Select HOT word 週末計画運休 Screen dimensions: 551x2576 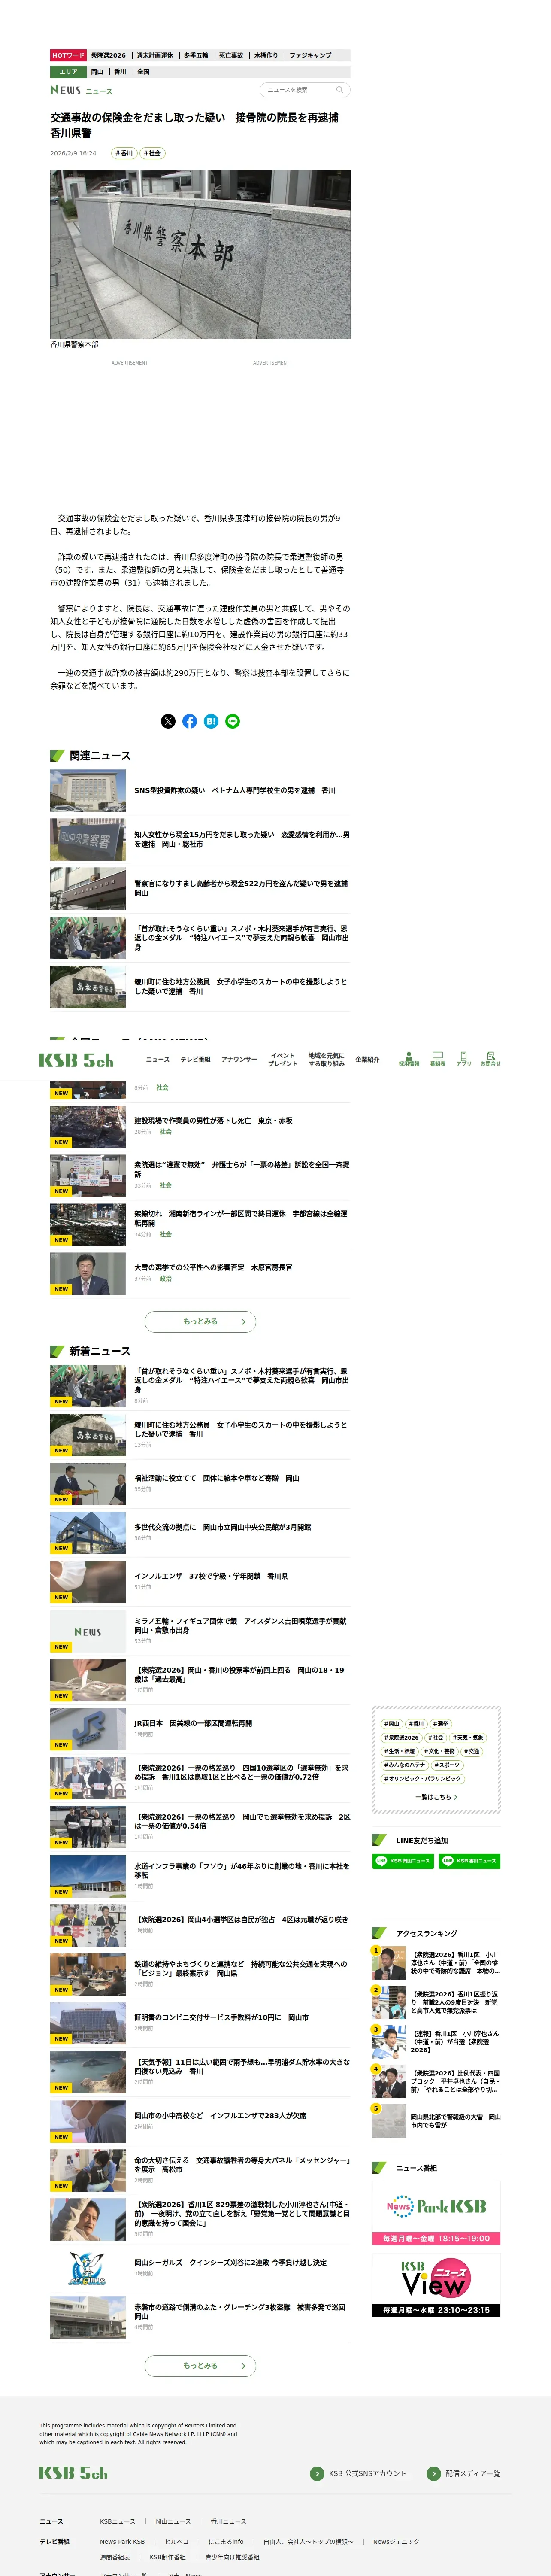(x=155, y=56)
